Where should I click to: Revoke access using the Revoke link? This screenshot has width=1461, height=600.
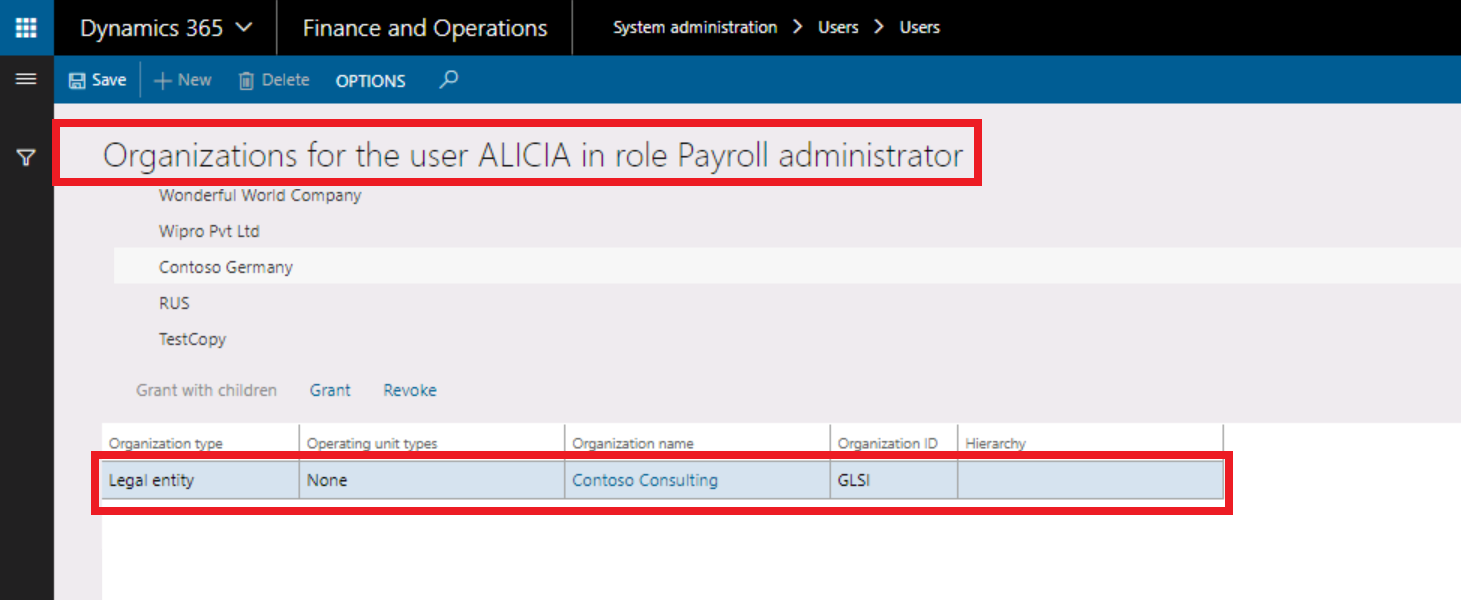pos(409,390)
